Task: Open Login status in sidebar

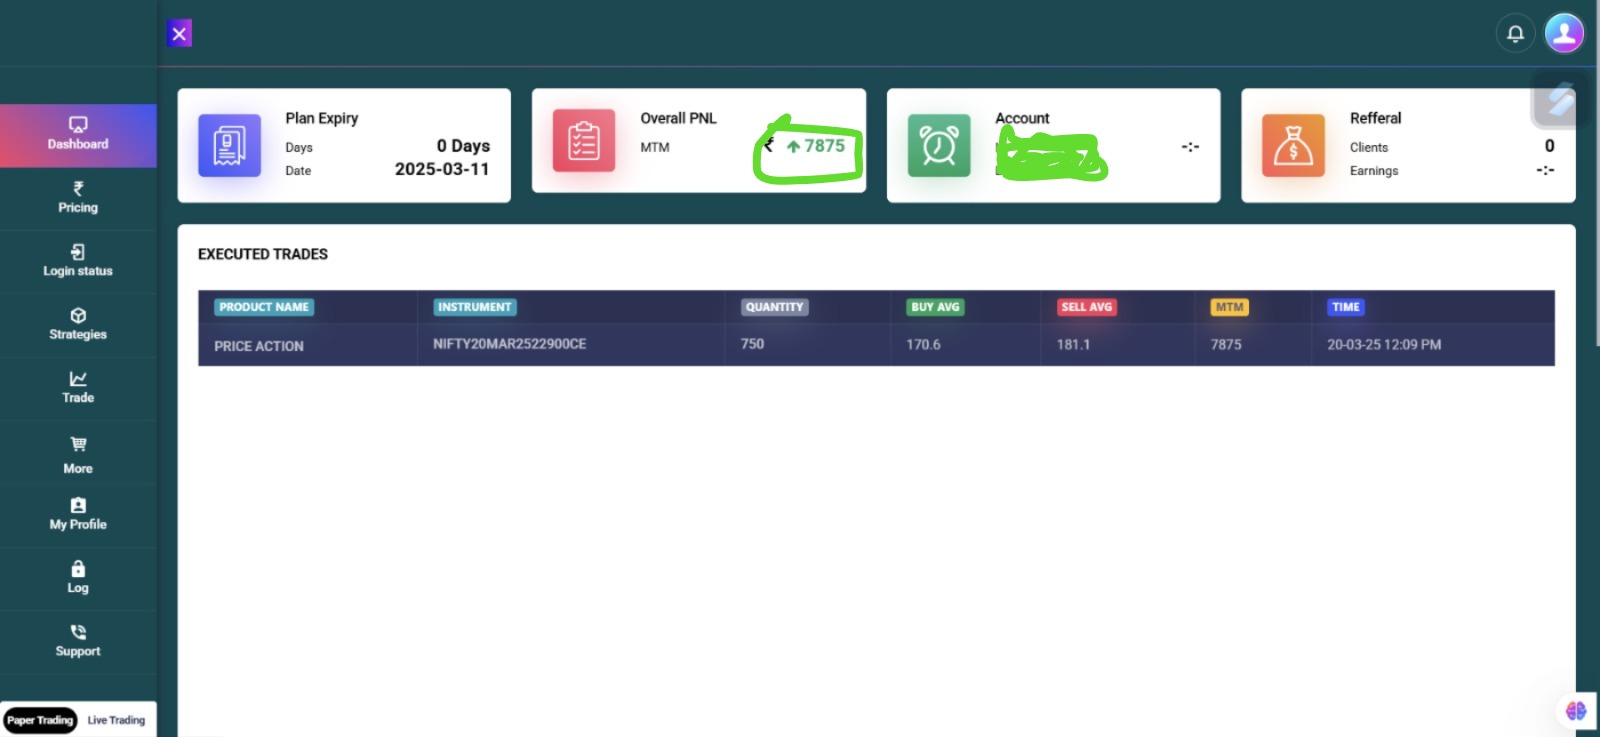Action: pyautogui.click(x=78, y=261)
